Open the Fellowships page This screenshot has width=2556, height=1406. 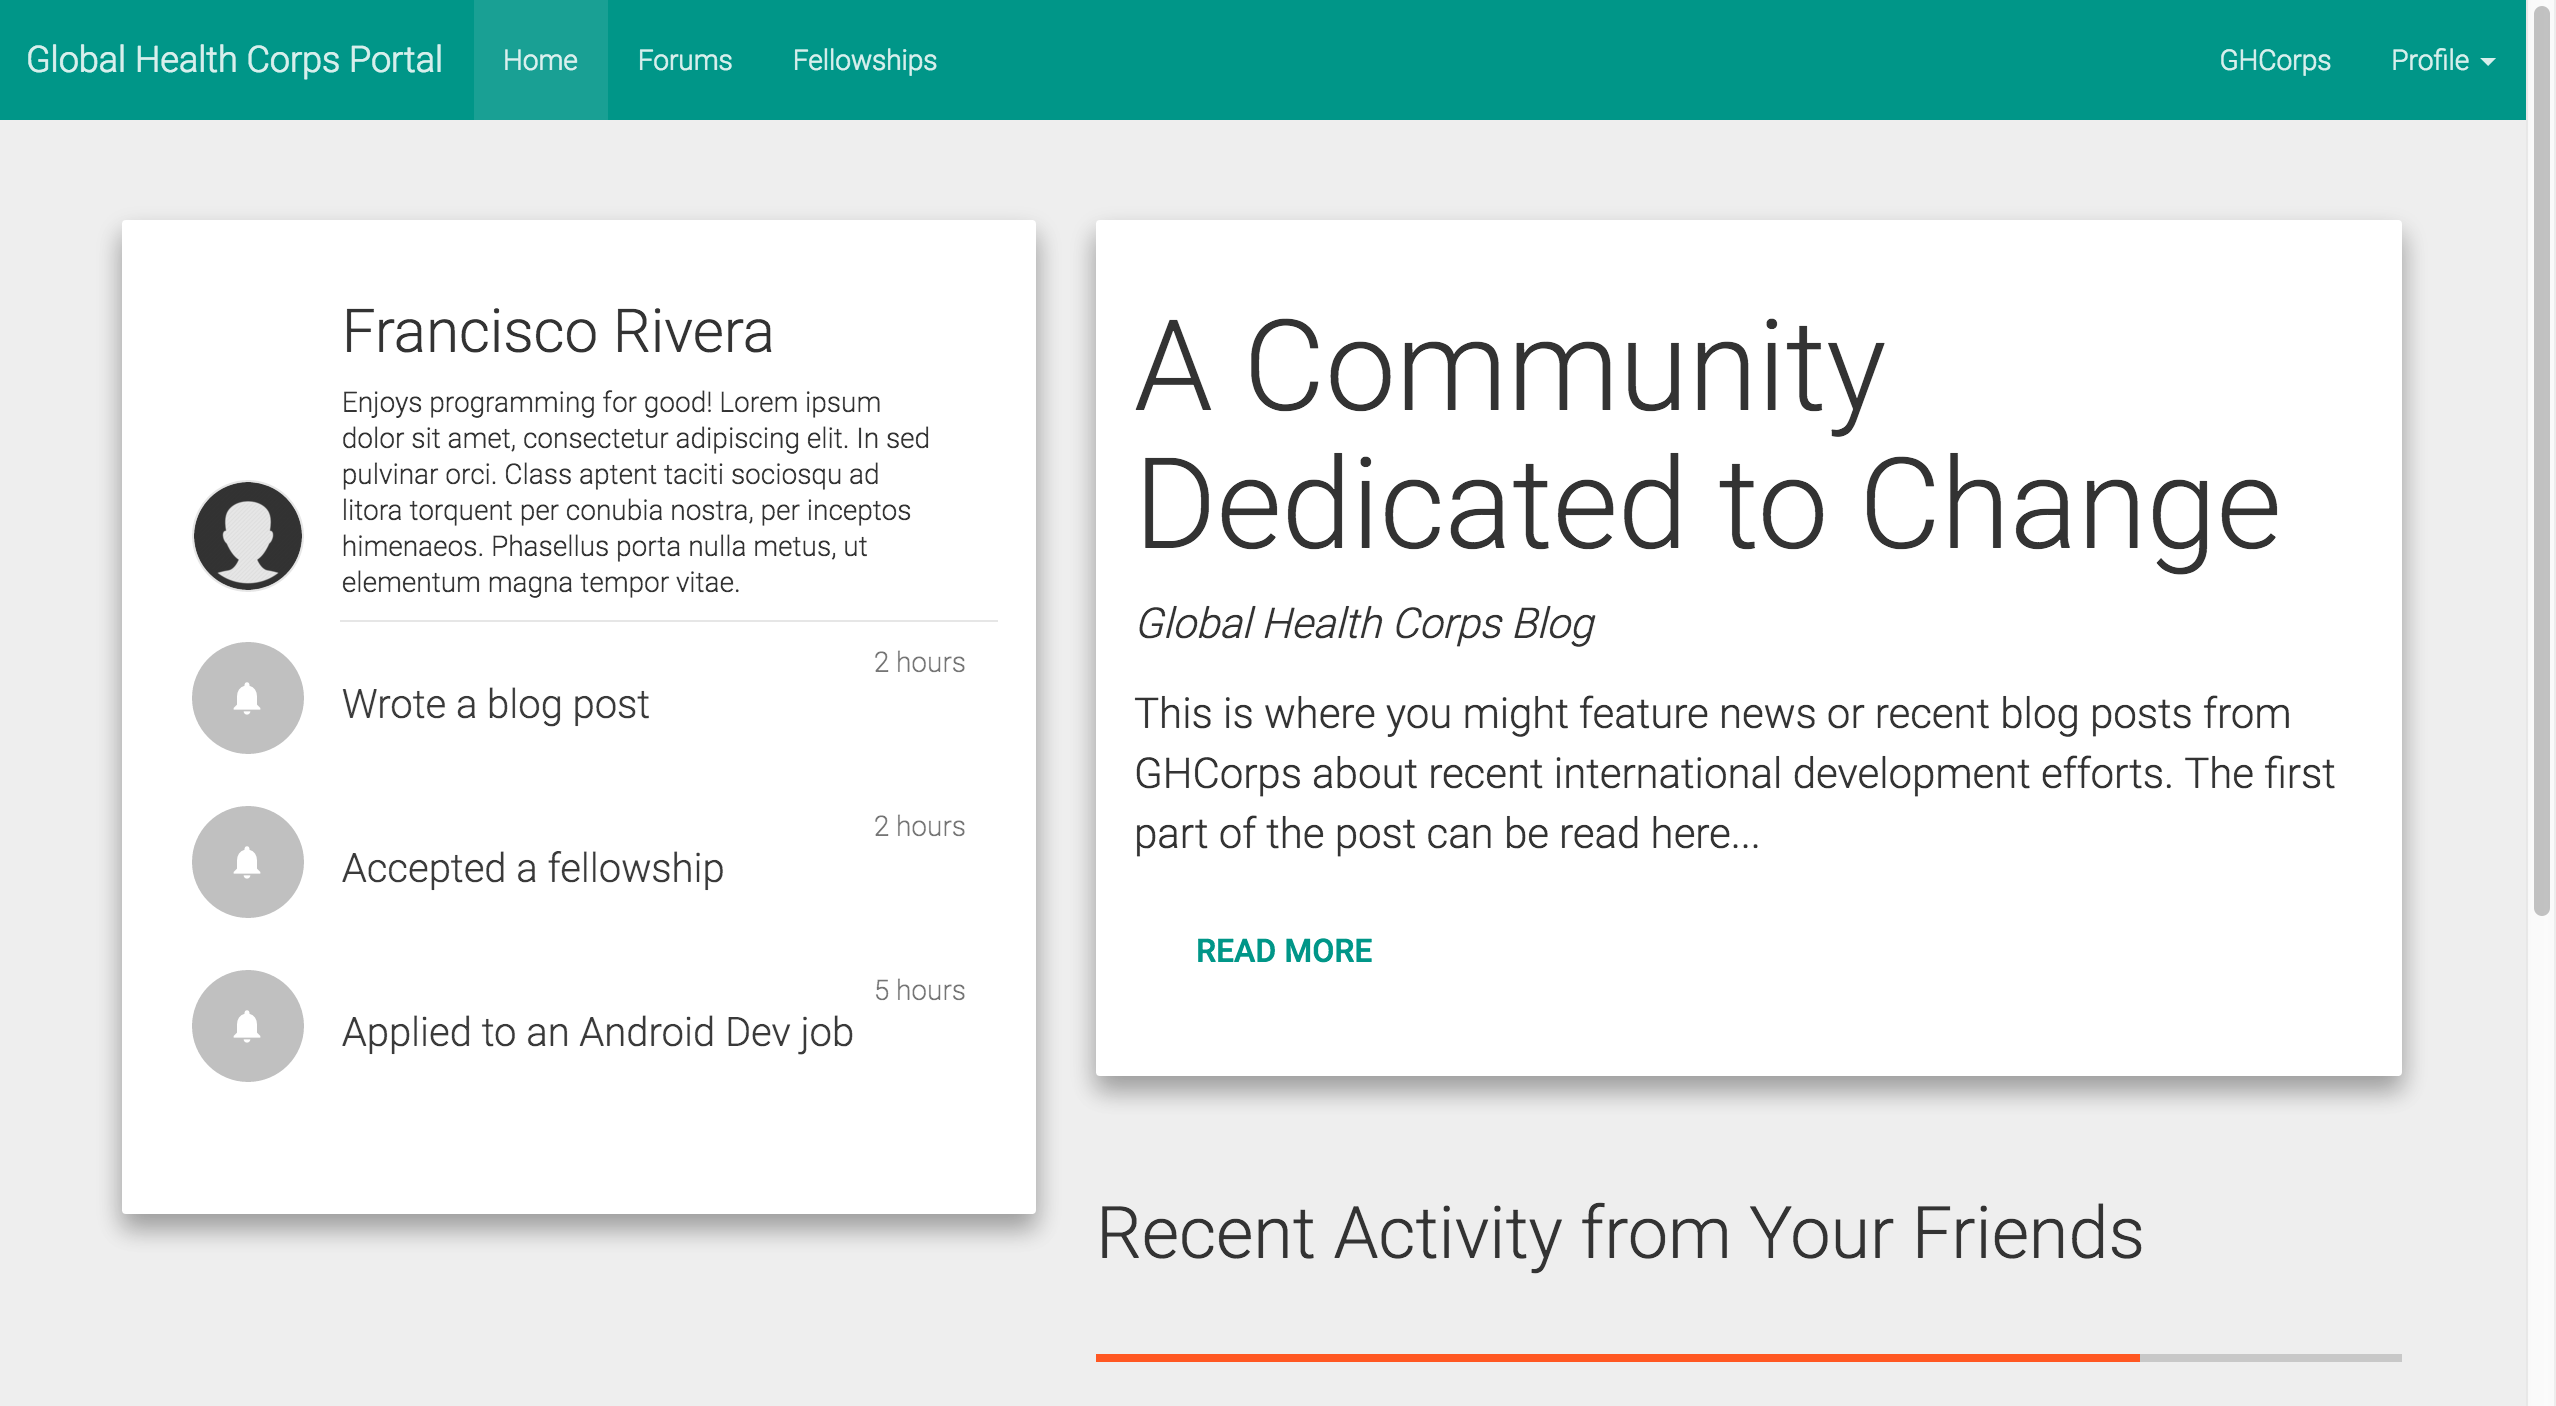pyautogui.click(x=864, y=60)
